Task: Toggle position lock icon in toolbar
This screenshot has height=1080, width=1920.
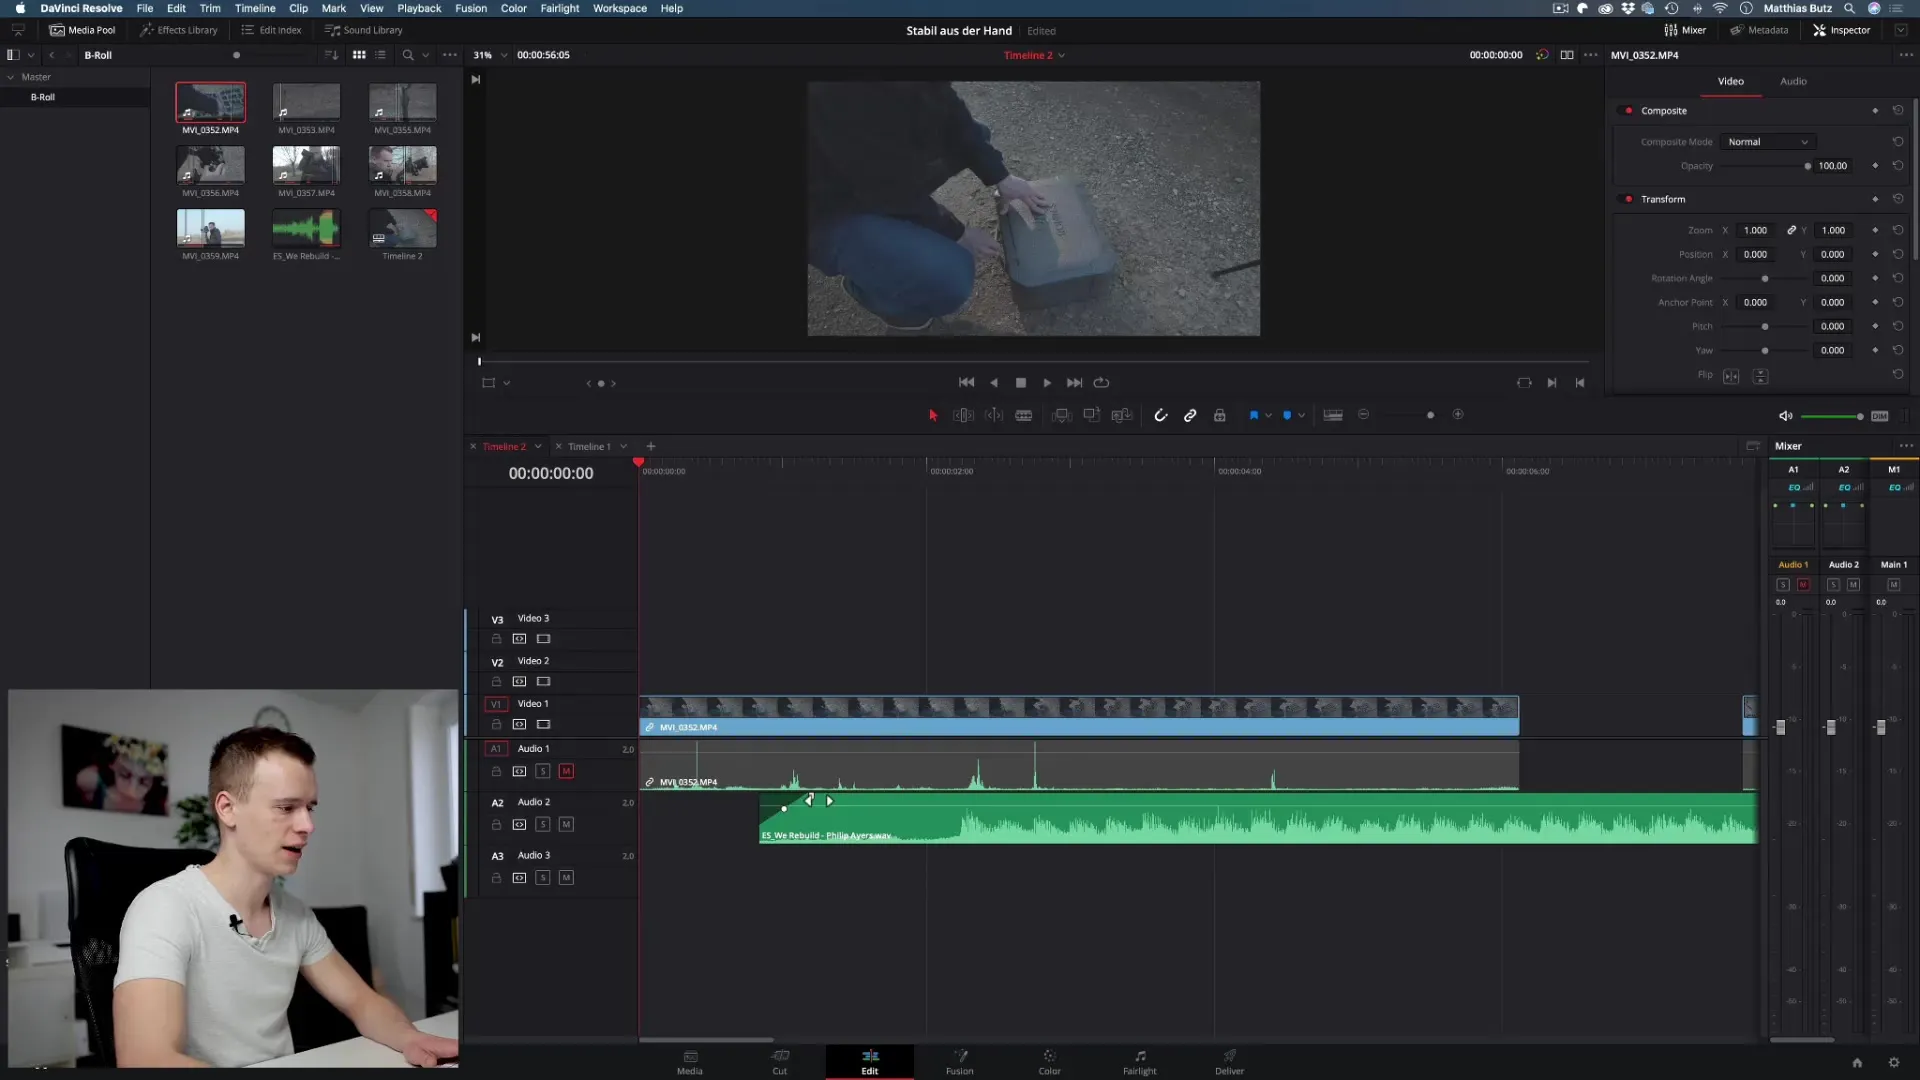Action: (1220, 415)
